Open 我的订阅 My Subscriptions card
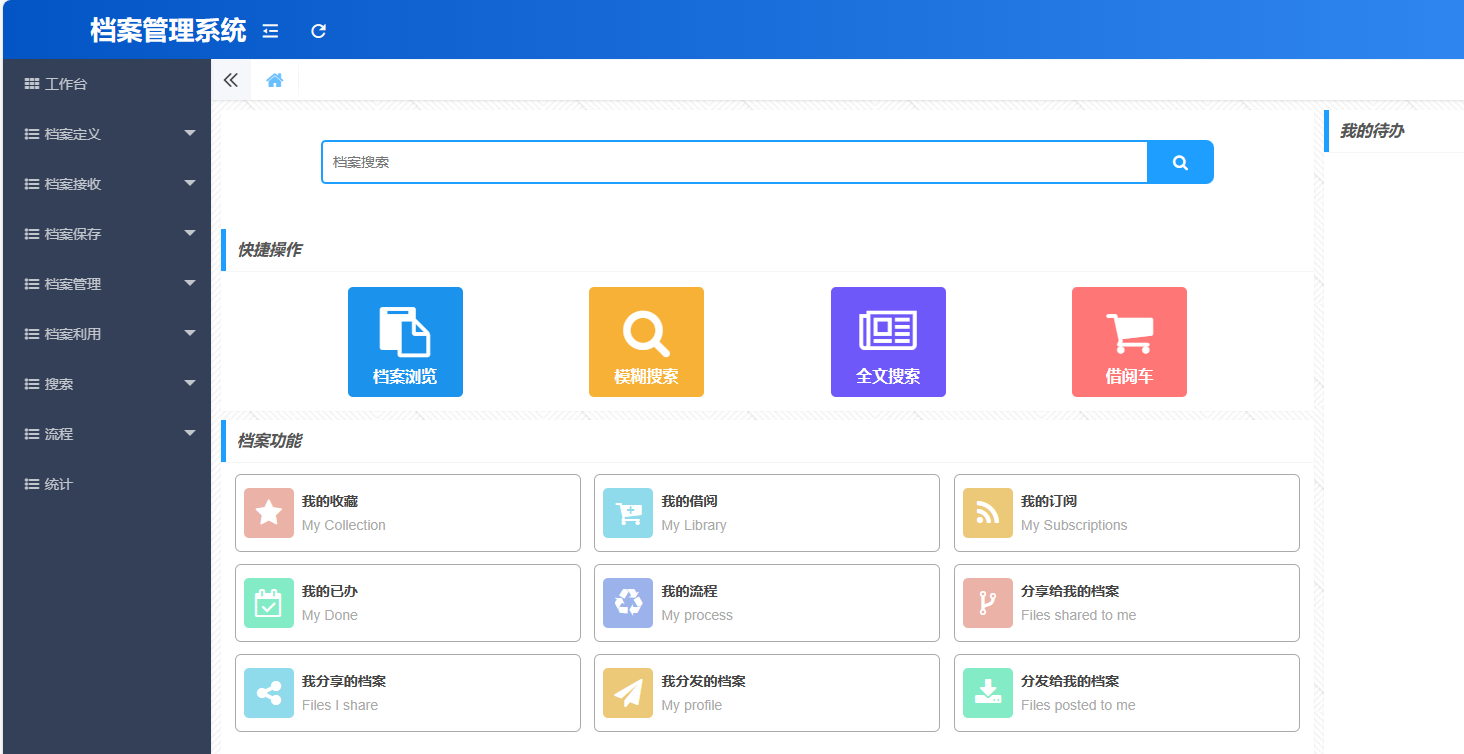 1126,513
